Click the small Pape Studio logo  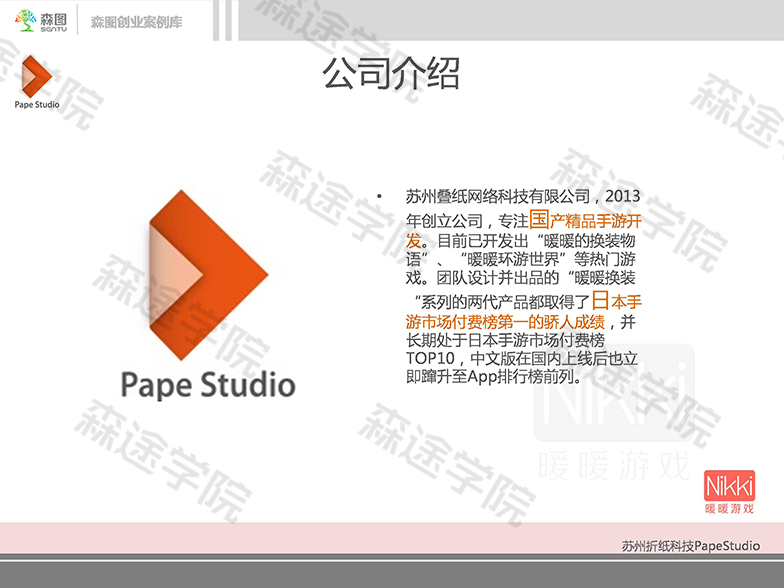(36, 82)
